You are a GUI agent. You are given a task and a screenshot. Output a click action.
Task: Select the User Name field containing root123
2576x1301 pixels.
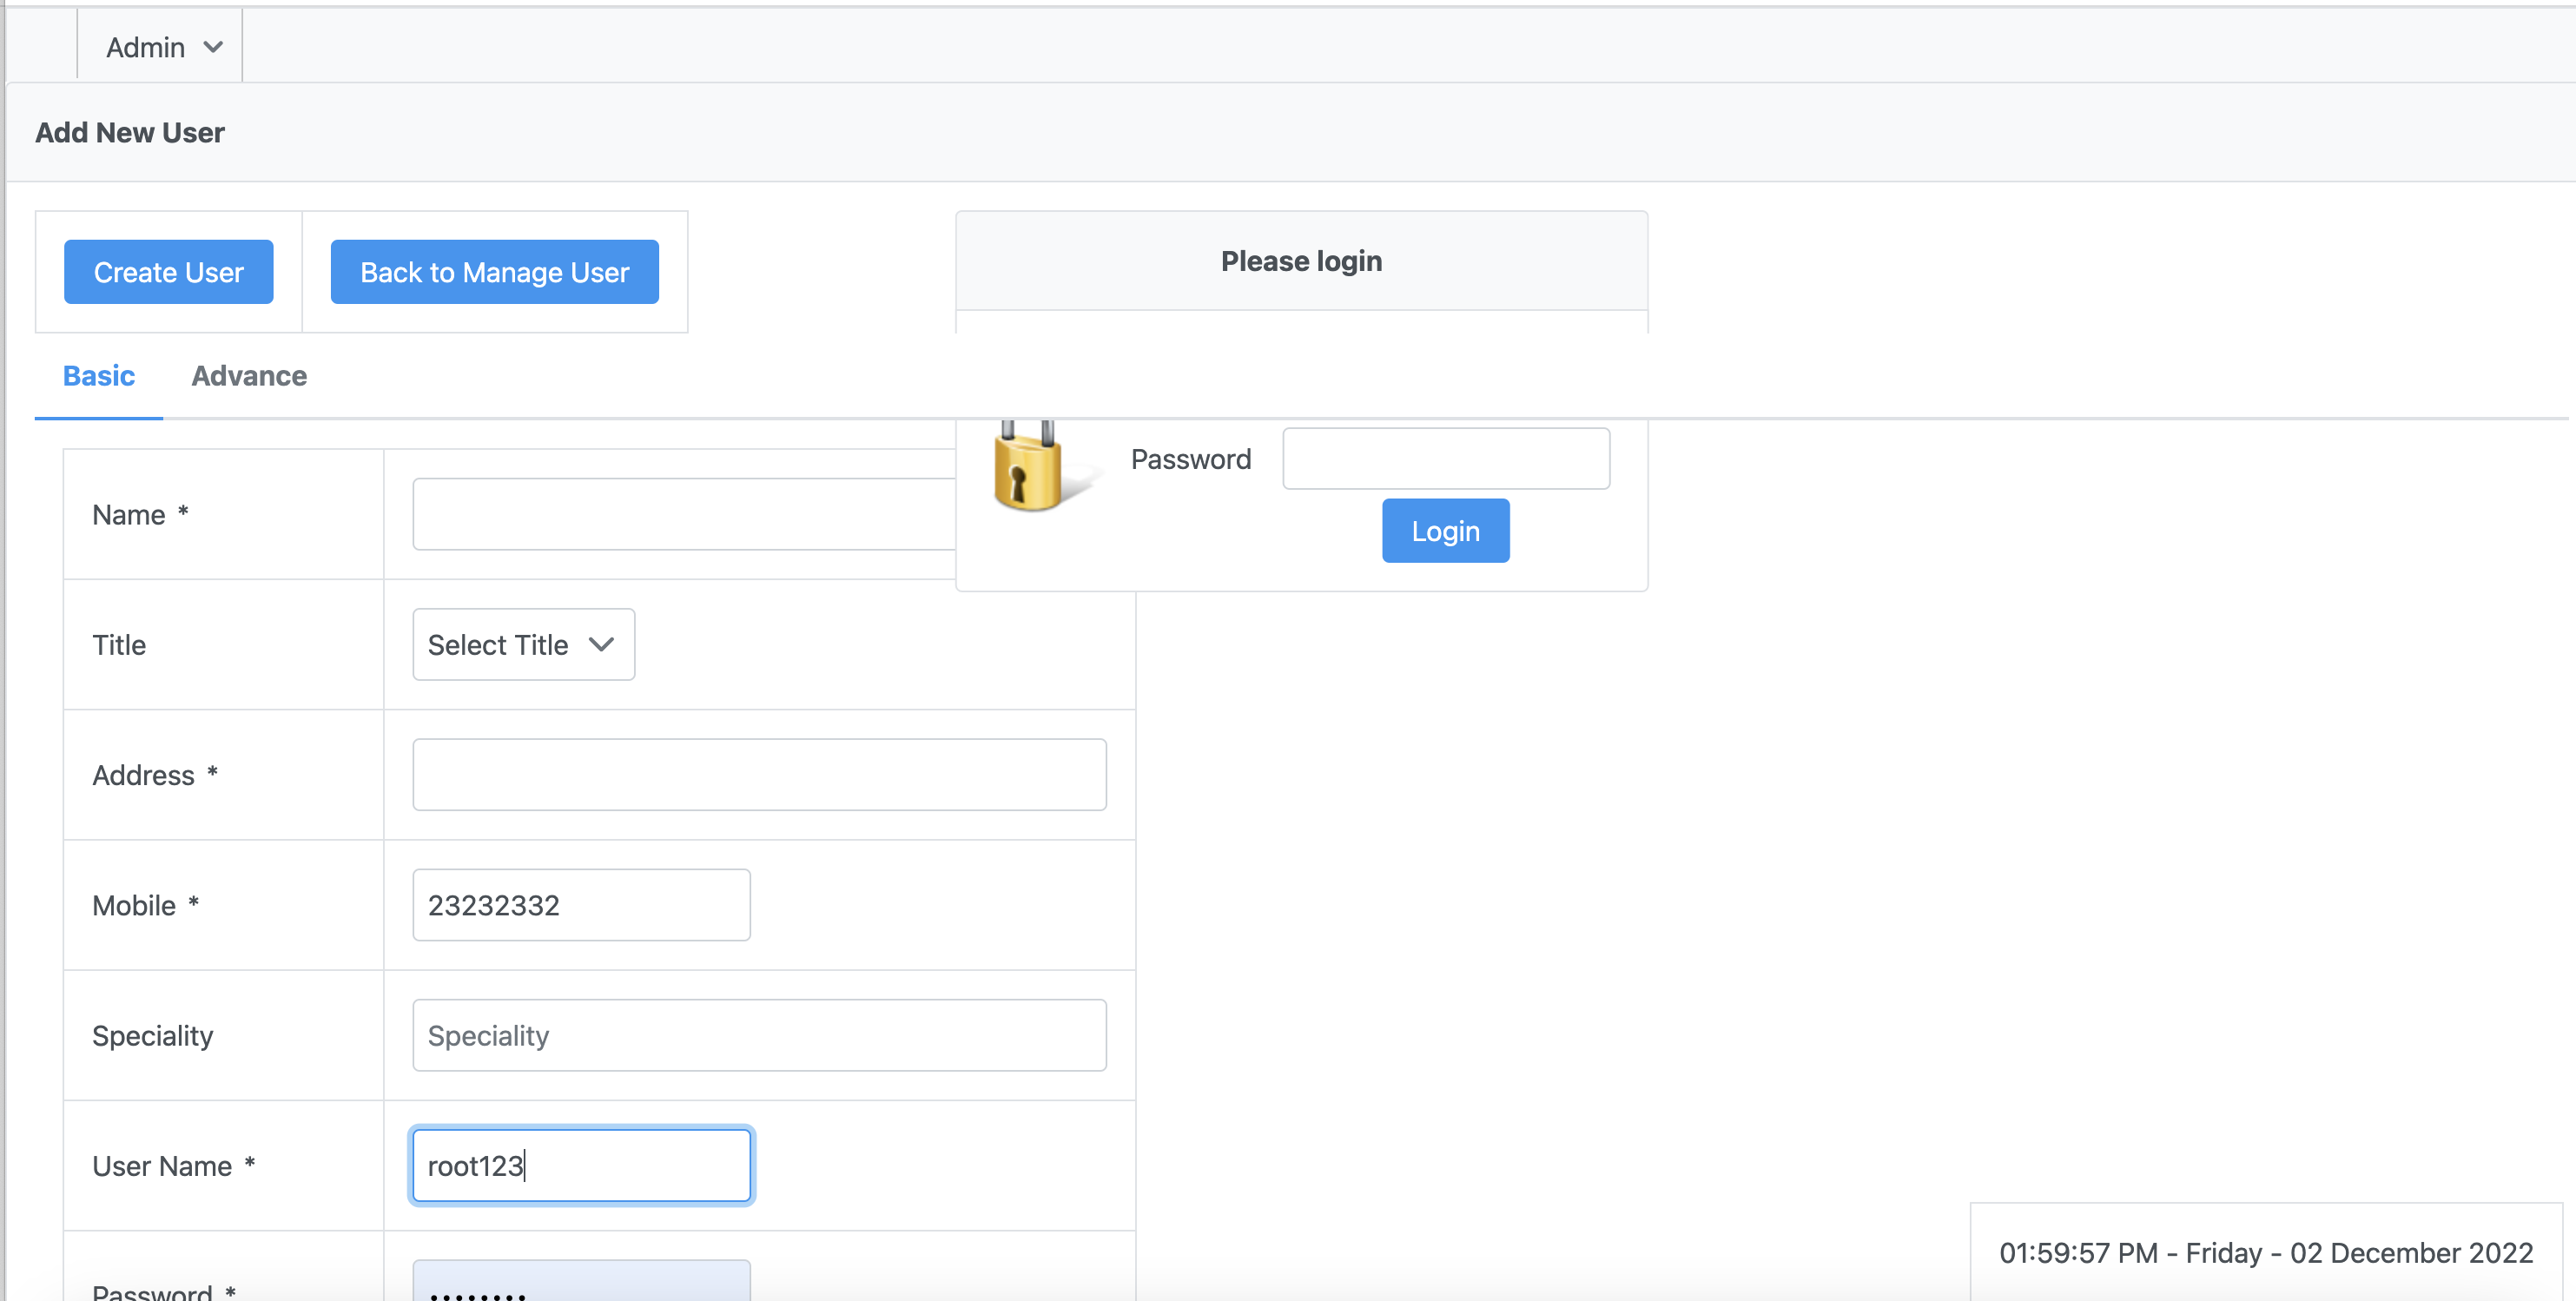[580, 1165]
